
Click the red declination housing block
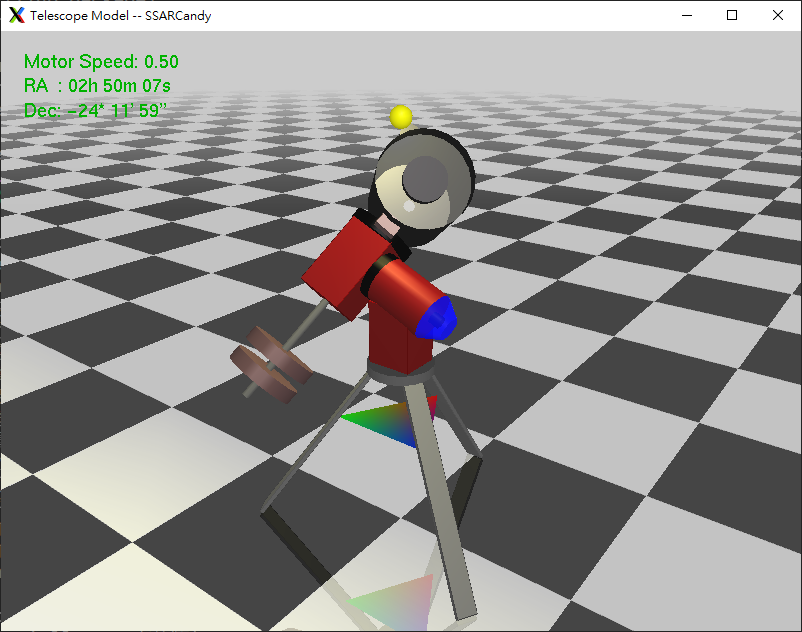click(x=346, y=267)
